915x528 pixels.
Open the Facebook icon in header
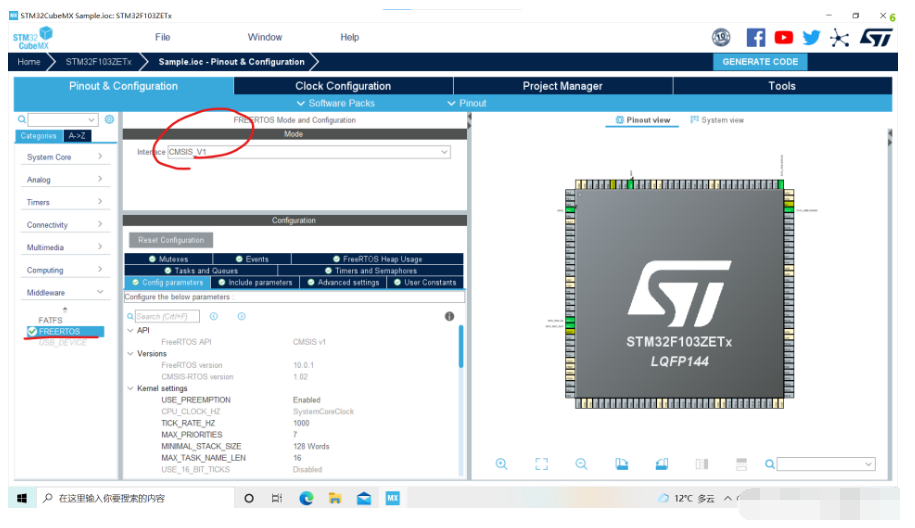756,37
